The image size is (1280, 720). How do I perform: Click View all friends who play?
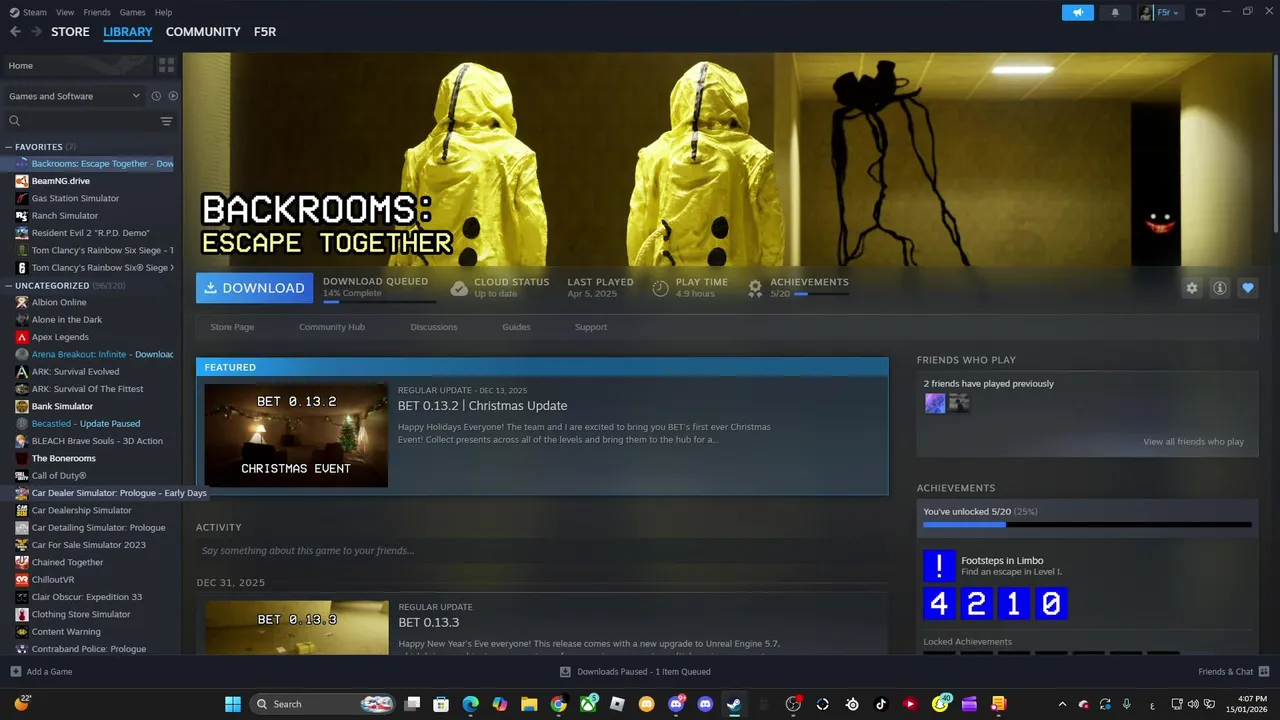(1194, 442)
